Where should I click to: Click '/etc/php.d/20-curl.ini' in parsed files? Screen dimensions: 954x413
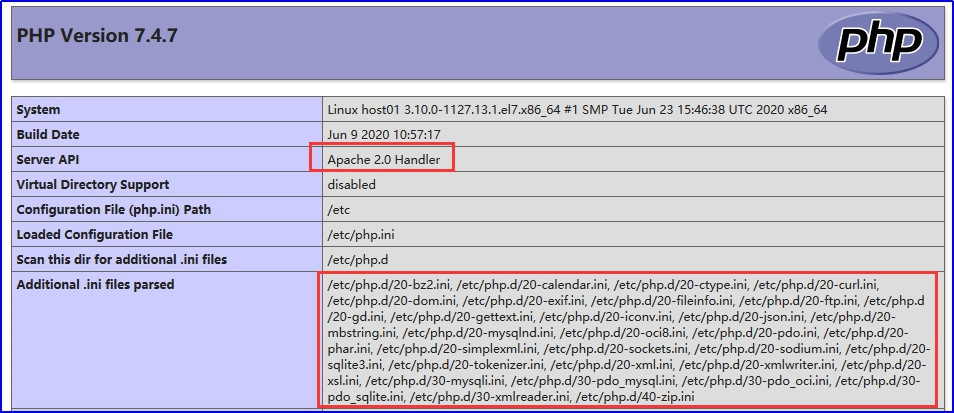tap(817, 284)
